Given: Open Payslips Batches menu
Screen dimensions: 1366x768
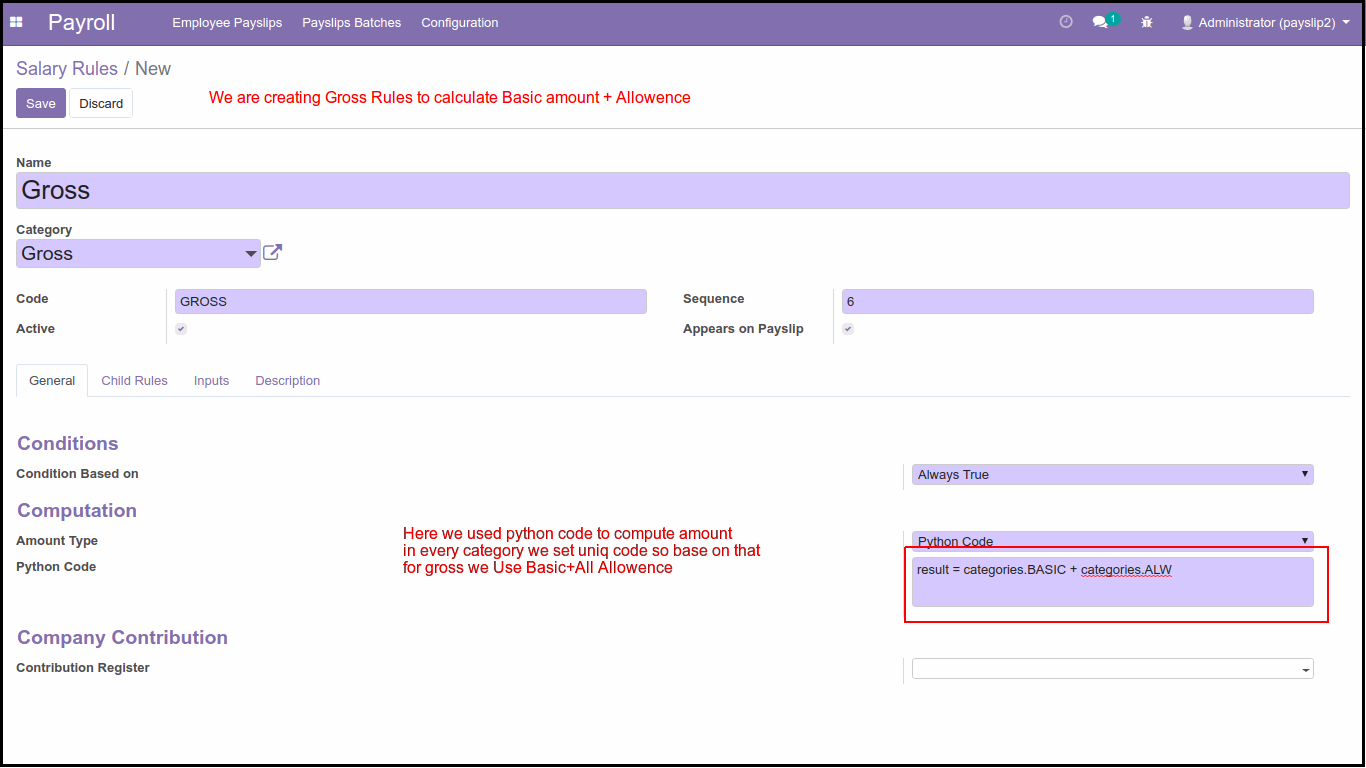Looking at the screenshot, I should pos(352,22).
